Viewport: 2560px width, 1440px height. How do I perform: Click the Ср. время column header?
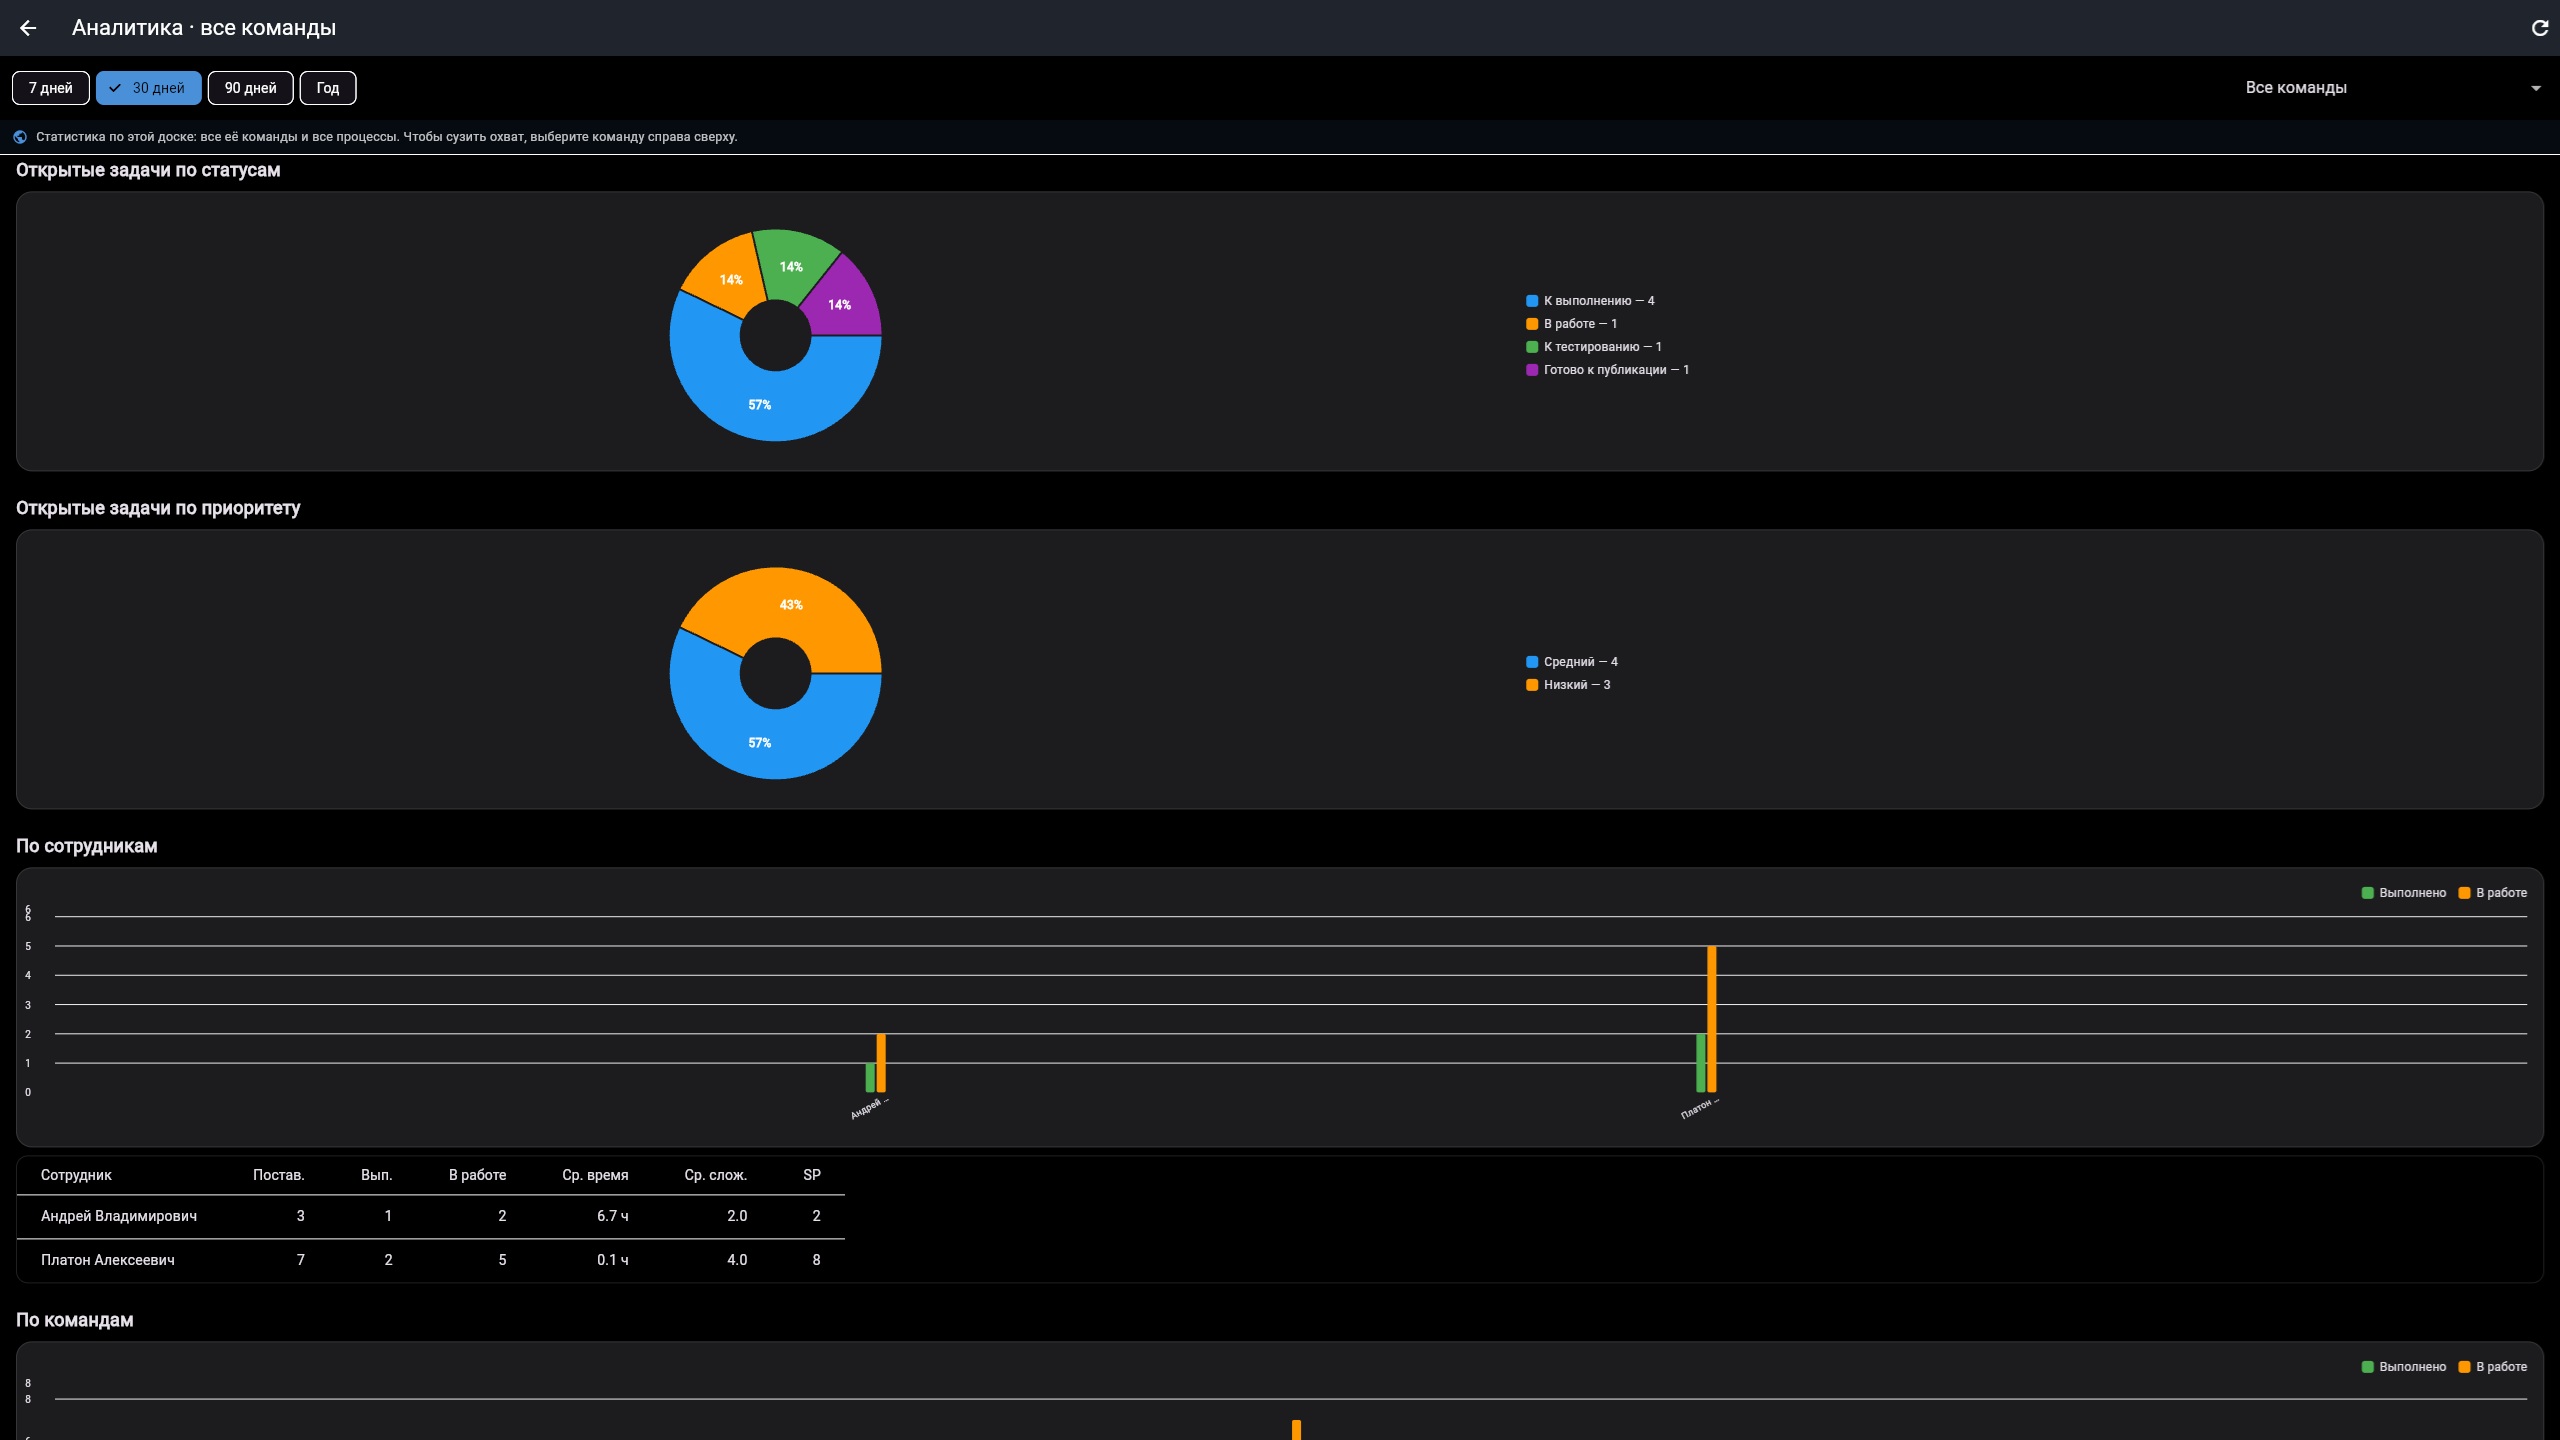pos(595,1175)
